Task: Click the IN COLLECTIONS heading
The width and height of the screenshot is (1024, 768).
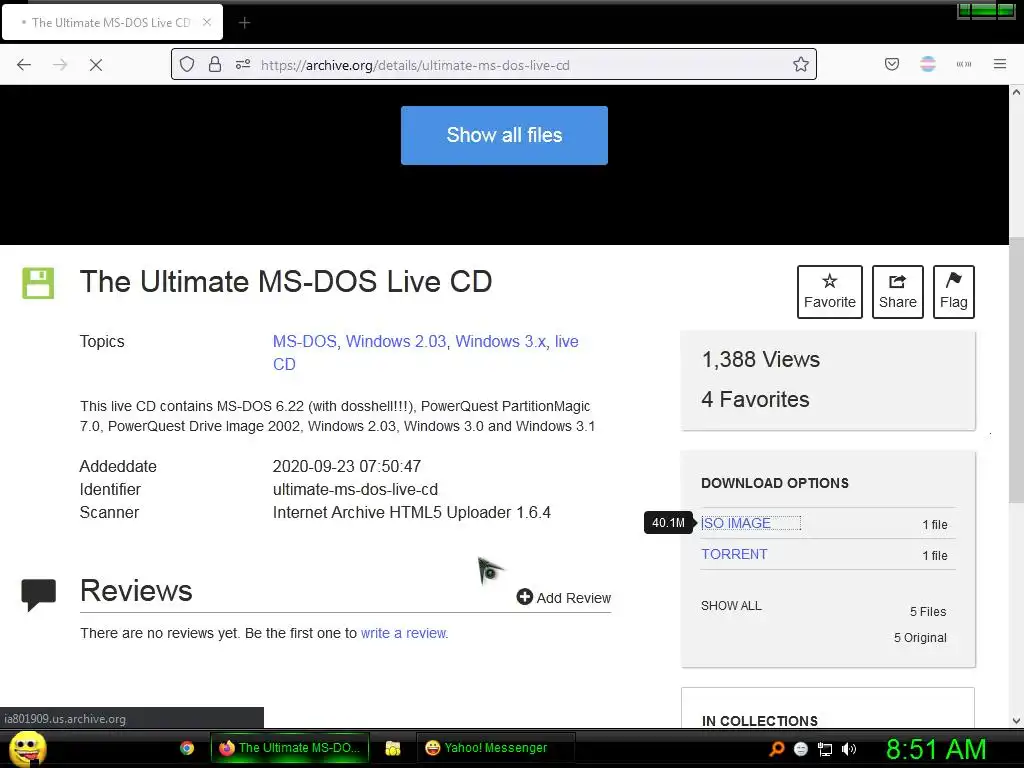Action: pos(760,721)
